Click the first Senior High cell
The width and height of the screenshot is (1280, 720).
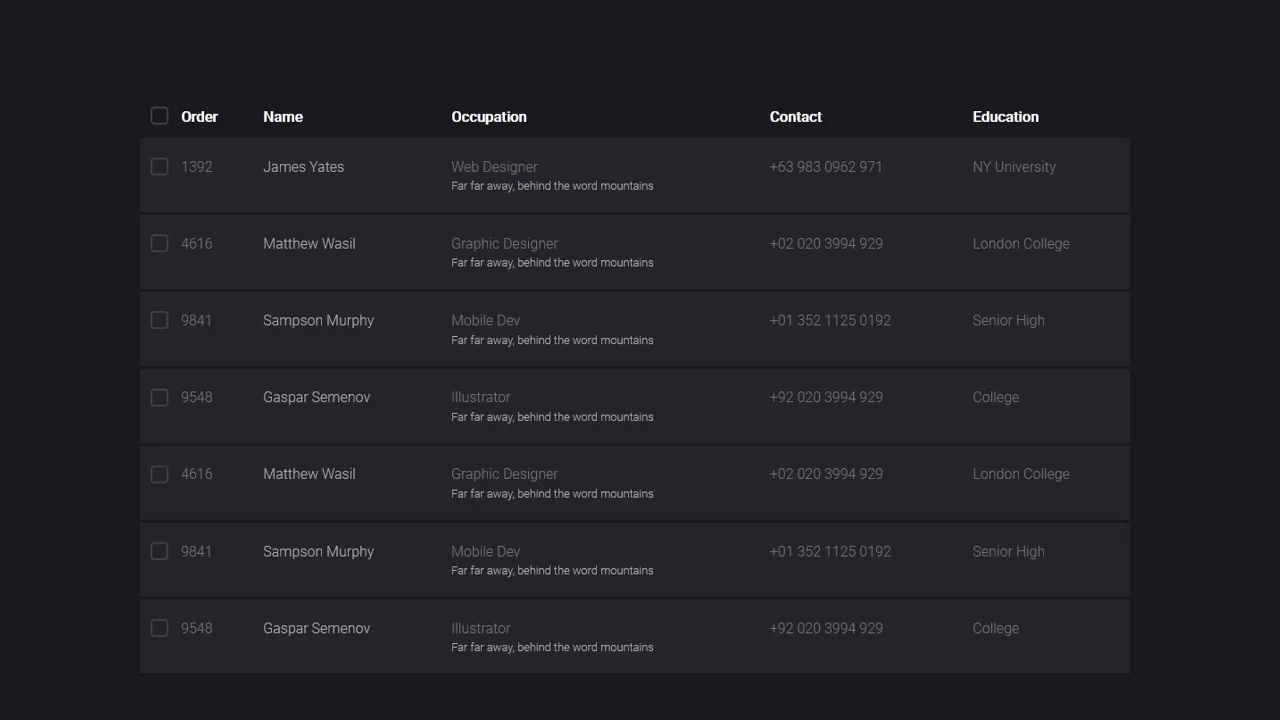tap(1009, 321)
